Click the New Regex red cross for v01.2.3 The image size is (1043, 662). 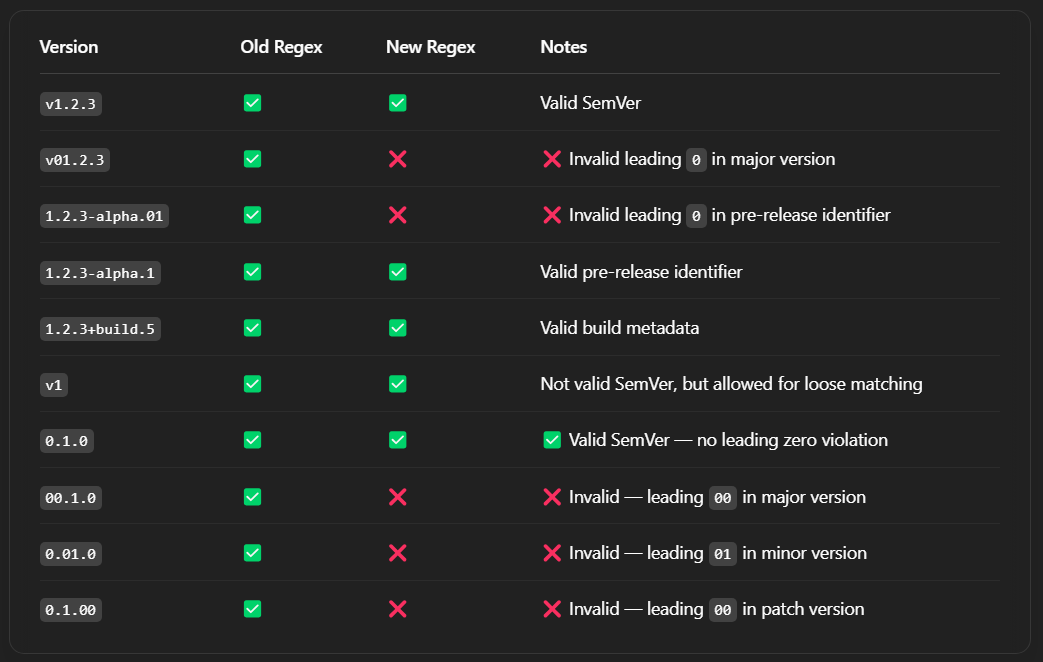coord(397,159)
